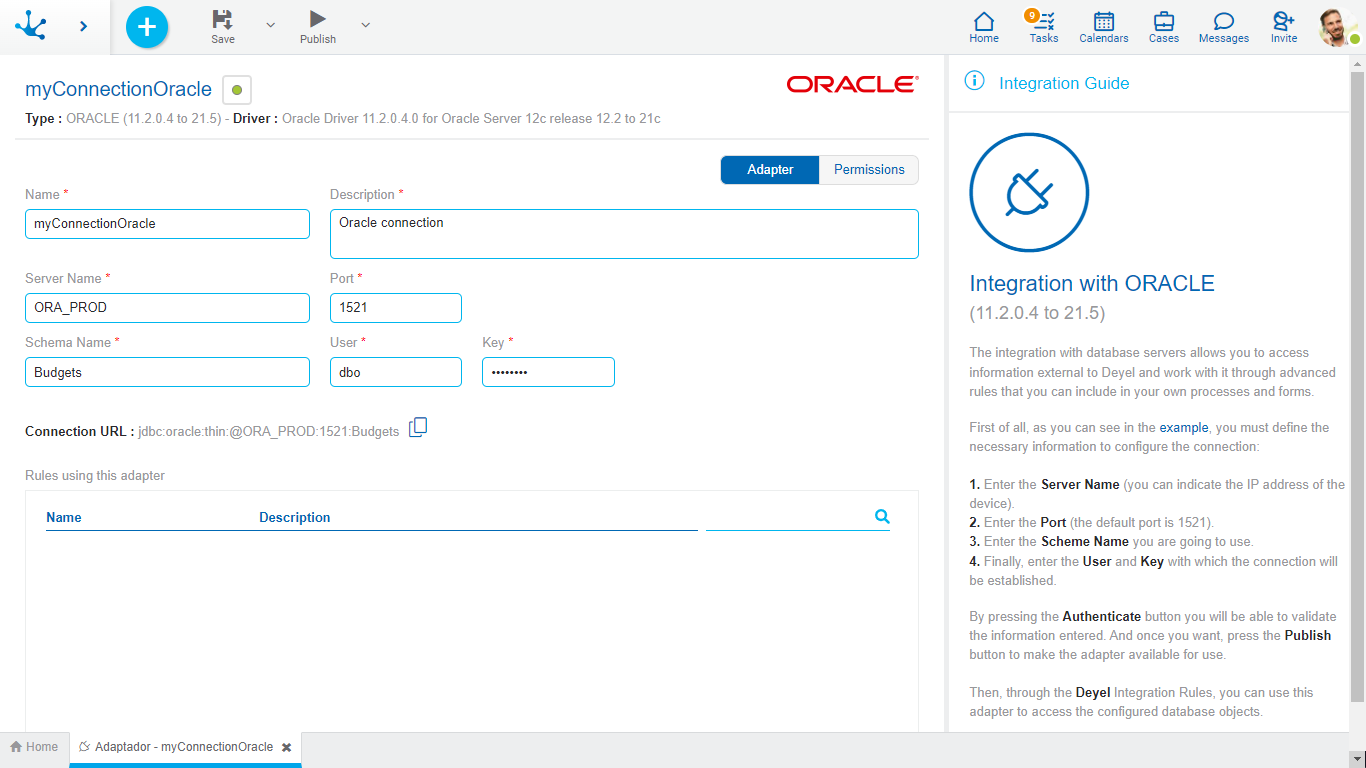Click the Publish play icon
The height and width of the screenshot is (768, 1366).
317,20
